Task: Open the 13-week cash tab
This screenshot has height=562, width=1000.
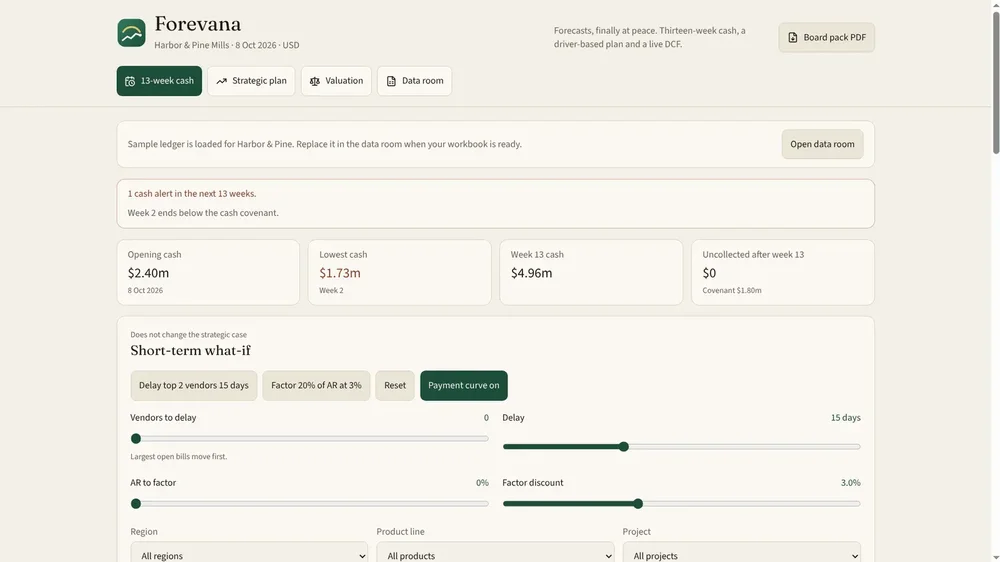Action: [159, 81]
